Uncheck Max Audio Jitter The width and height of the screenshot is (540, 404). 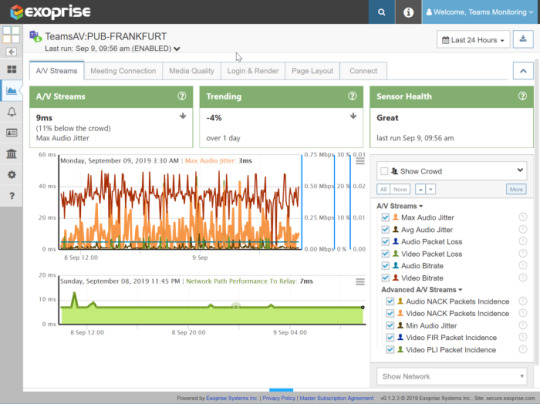point(385,217)
